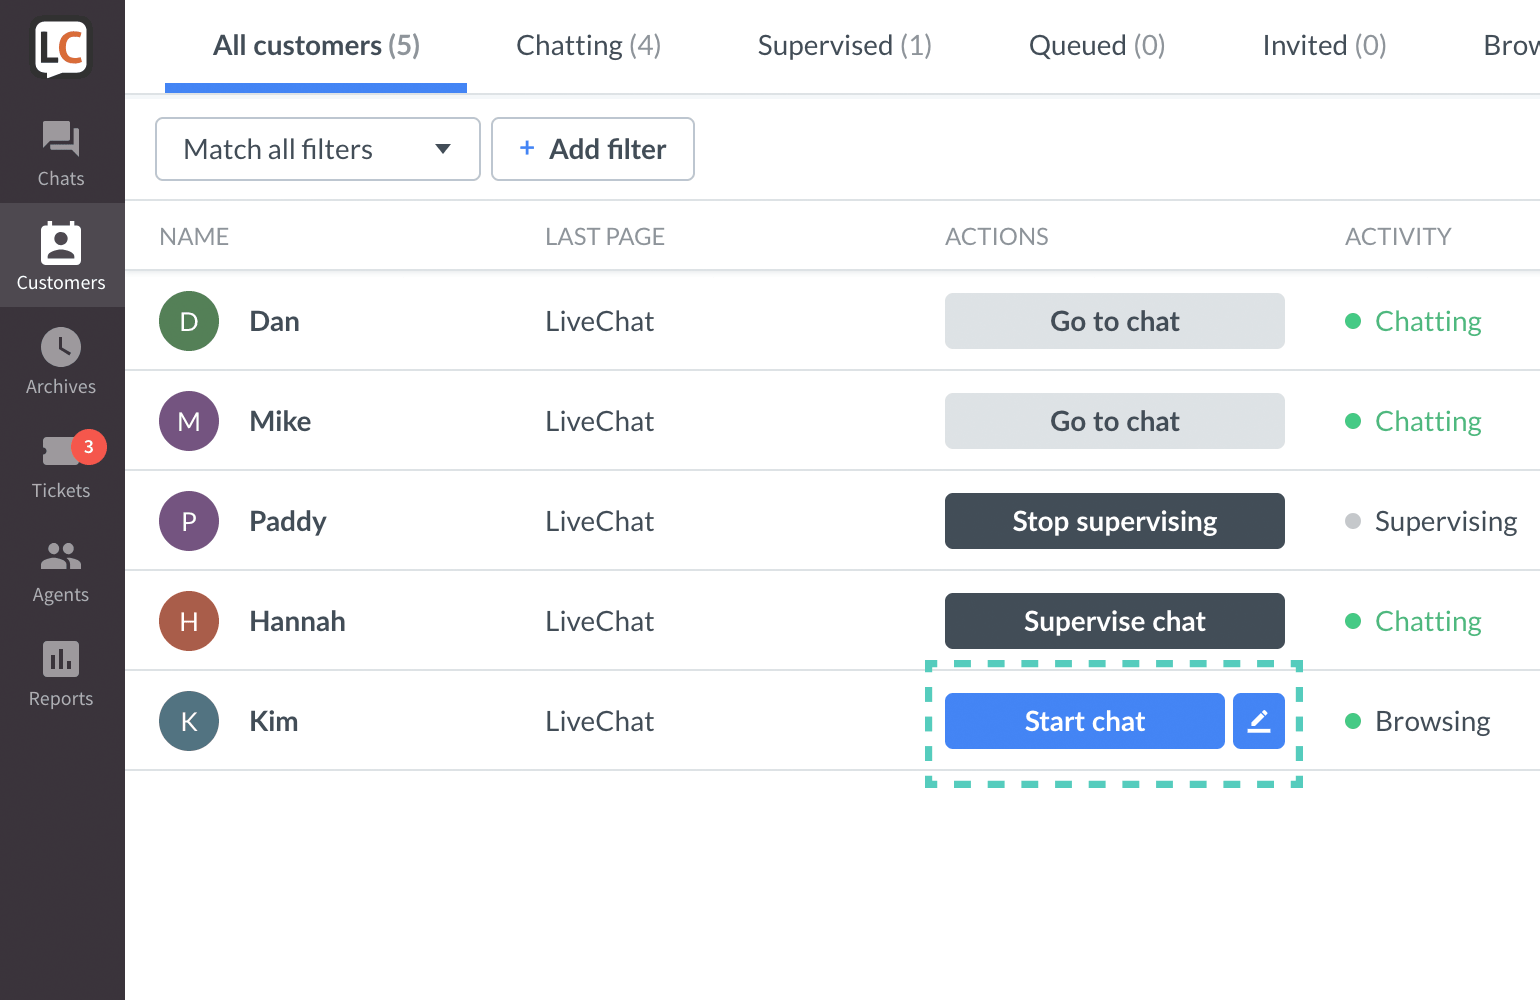Switch to the Chatting tab
The width and height of the screenshot is (1540, 1000).
pos(588,45)
